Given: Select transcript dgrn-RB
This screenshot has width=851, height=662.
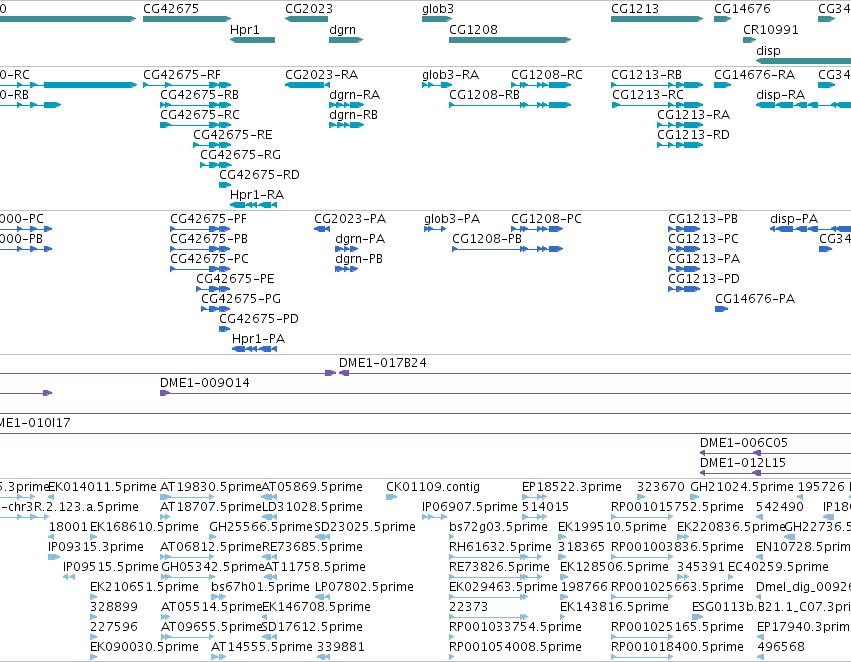Looking at the screenshot, I should pyautogui.click(x=346, y=125).
